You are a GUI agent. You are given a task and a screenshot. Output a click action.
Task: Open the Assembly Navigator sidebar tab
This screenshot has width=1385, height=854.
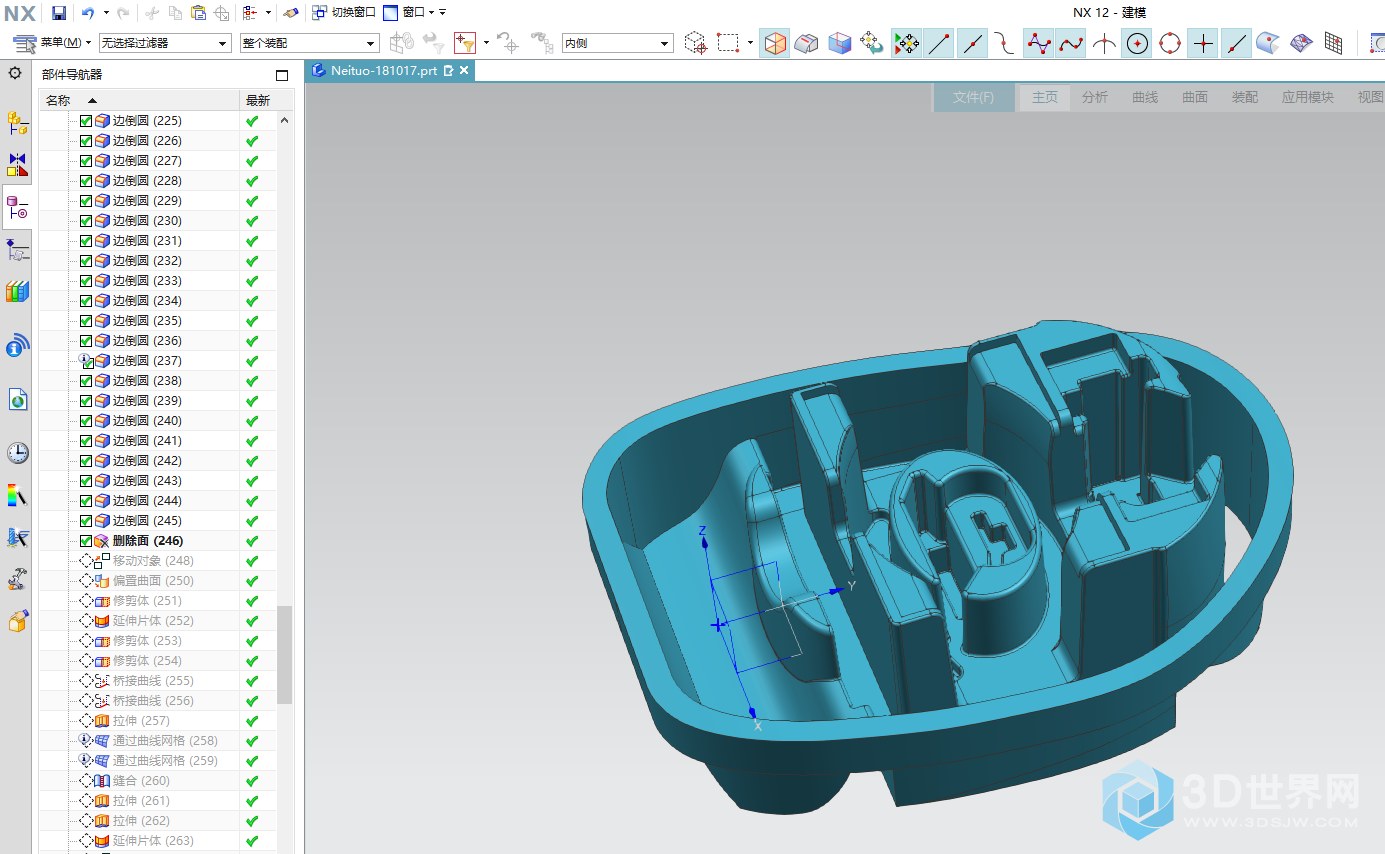pyautogui.click(x=17, y=123)
